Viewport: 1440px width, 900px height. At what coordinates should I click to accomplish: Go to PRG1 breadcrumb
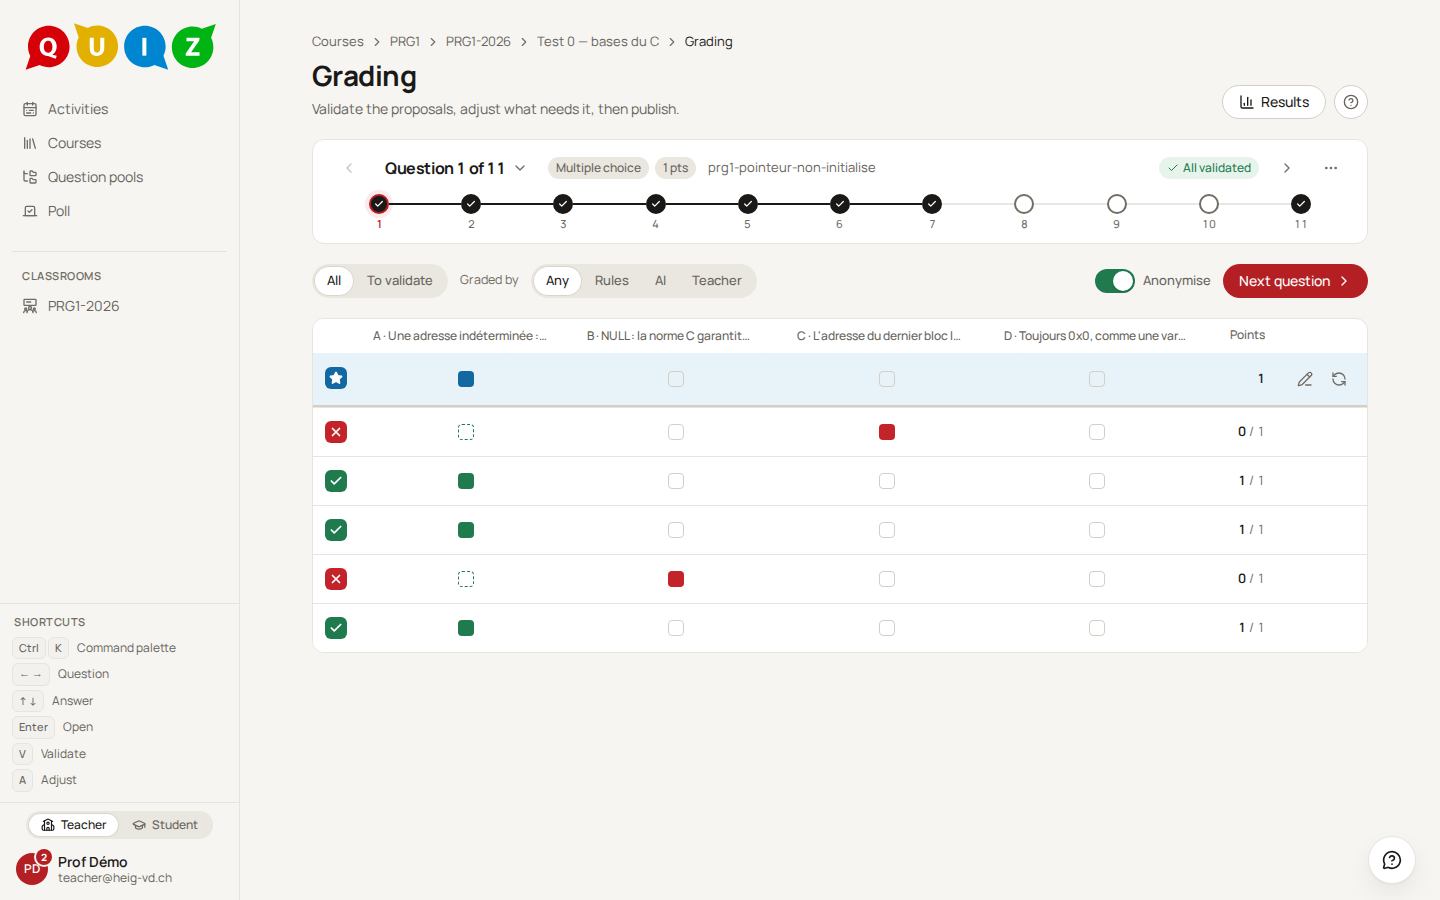point(405,41)
